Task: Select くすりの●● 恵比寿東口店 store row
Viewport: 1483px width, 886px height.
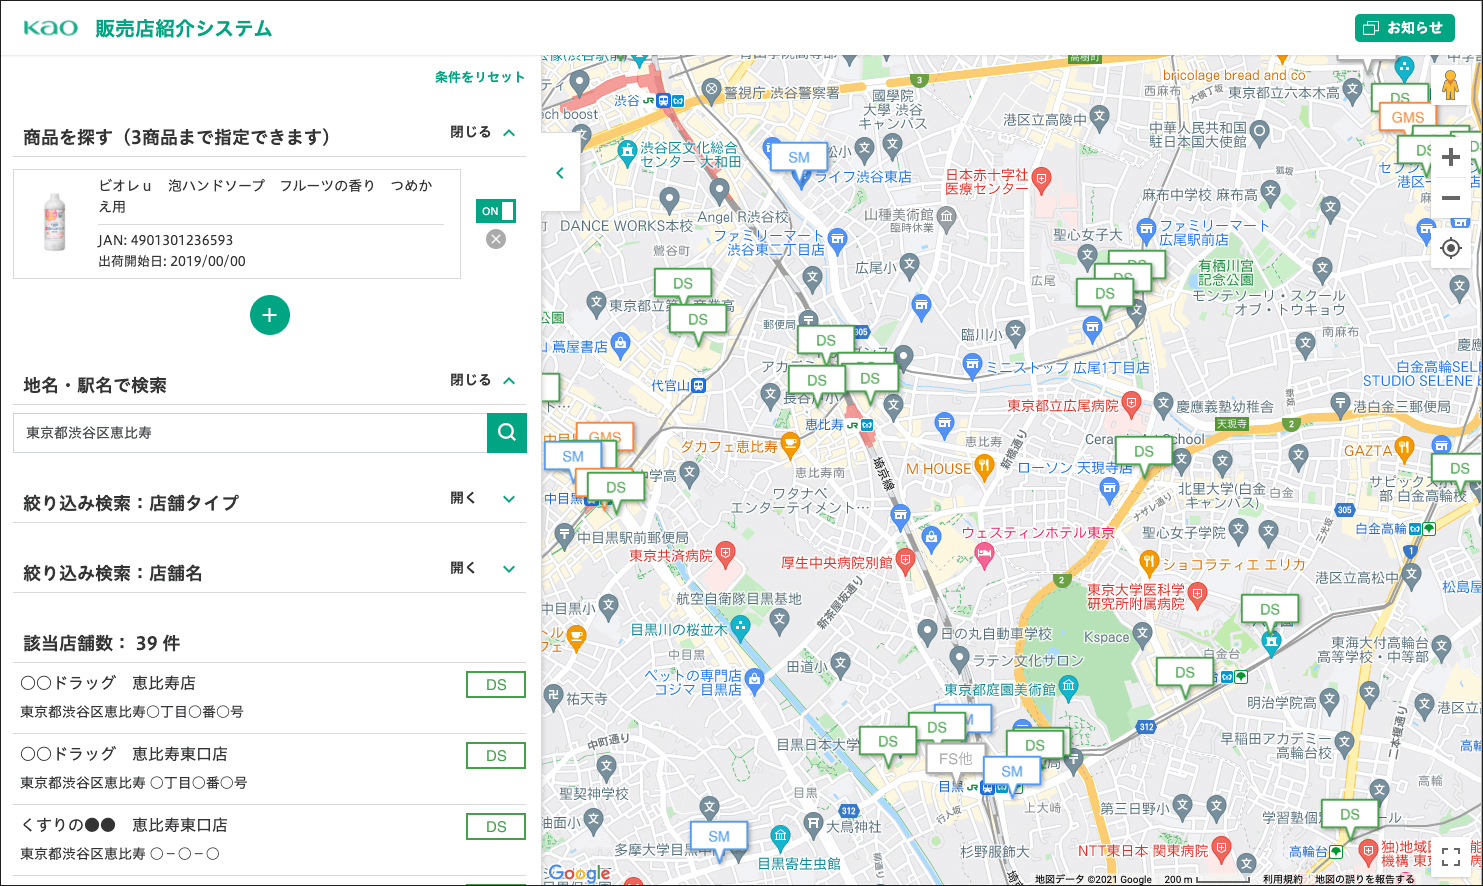Action: pyautogui.click(x=269, y=839)
